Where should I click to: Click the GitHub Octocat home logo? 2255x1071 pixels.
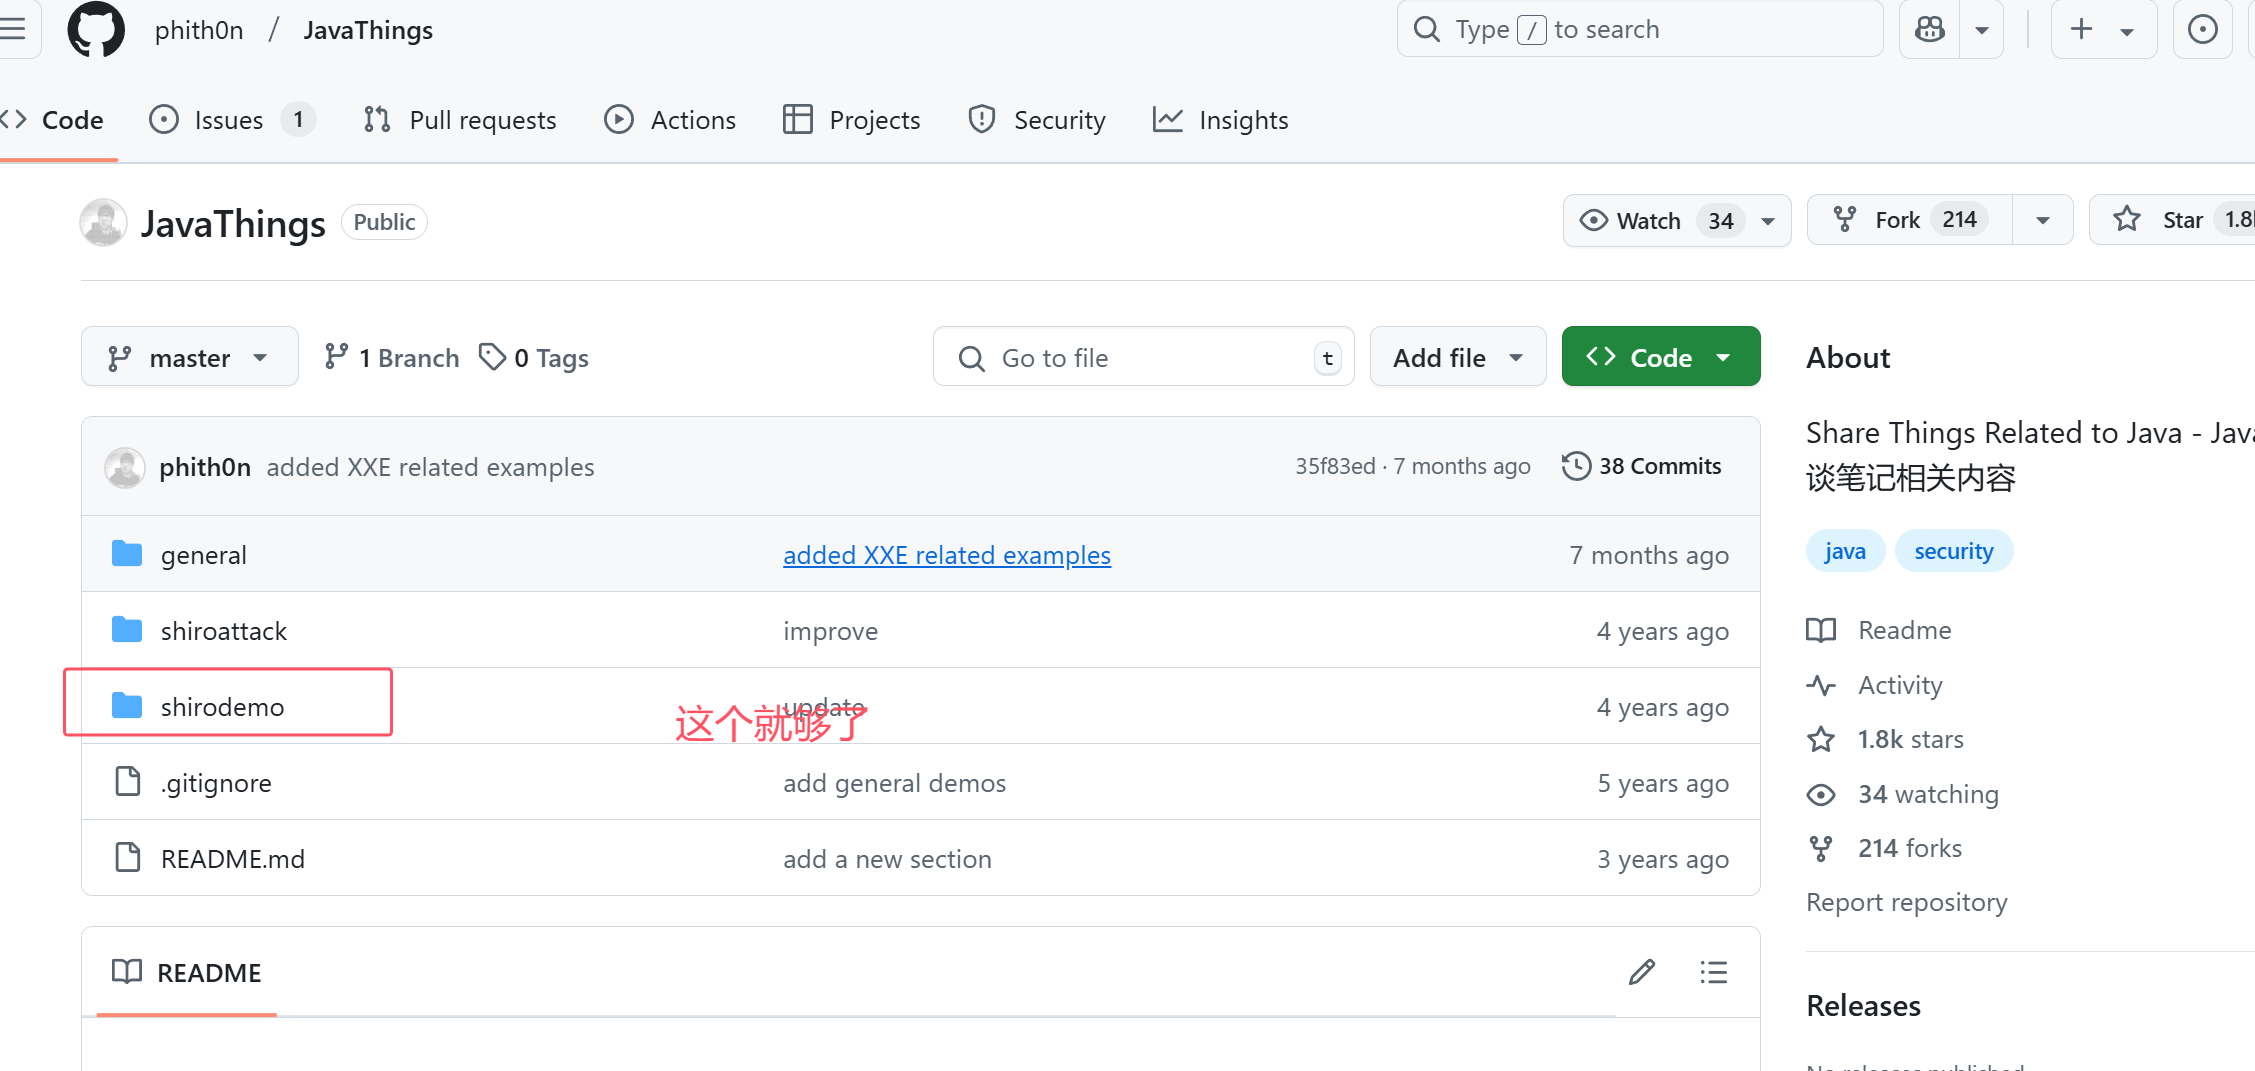[x=96, y=30]
